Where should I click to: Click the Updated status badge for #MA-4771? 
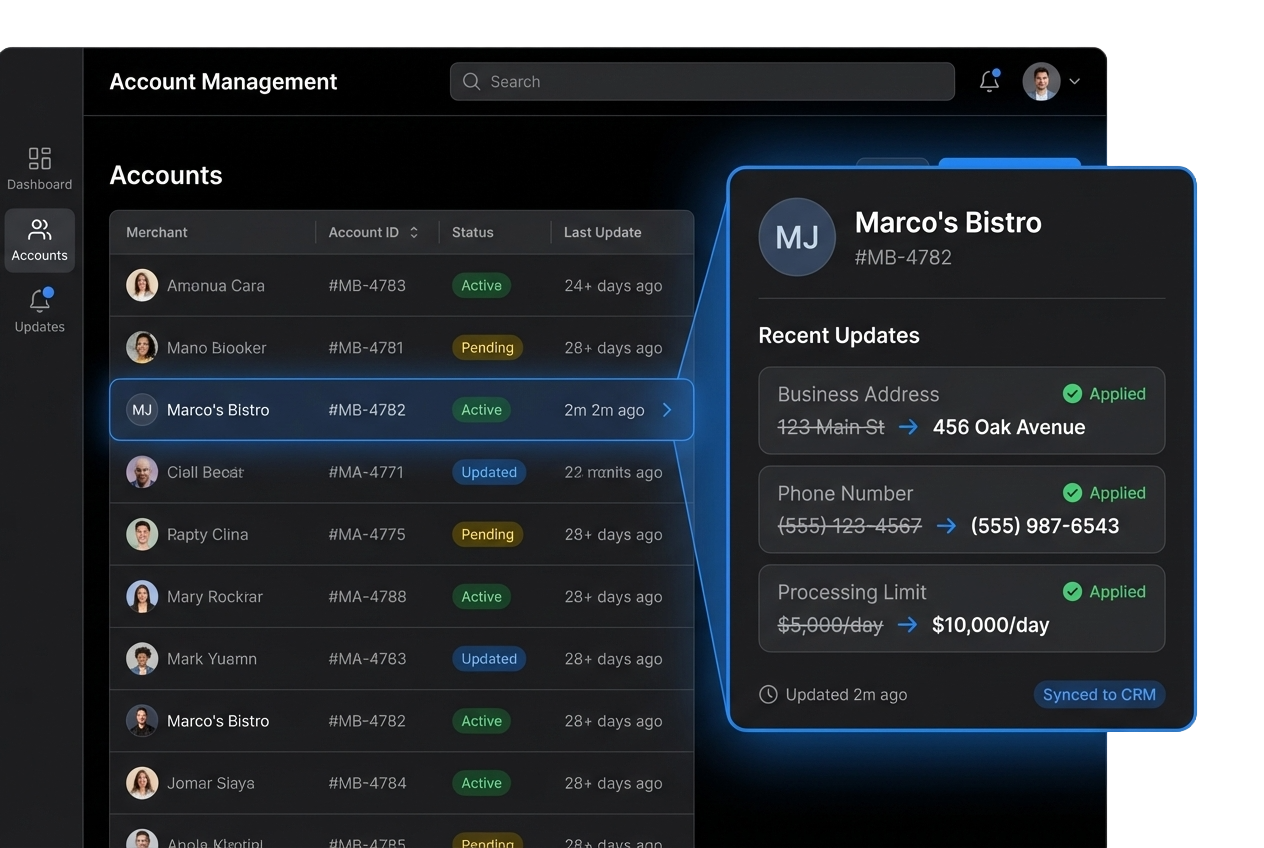point(489,472)
